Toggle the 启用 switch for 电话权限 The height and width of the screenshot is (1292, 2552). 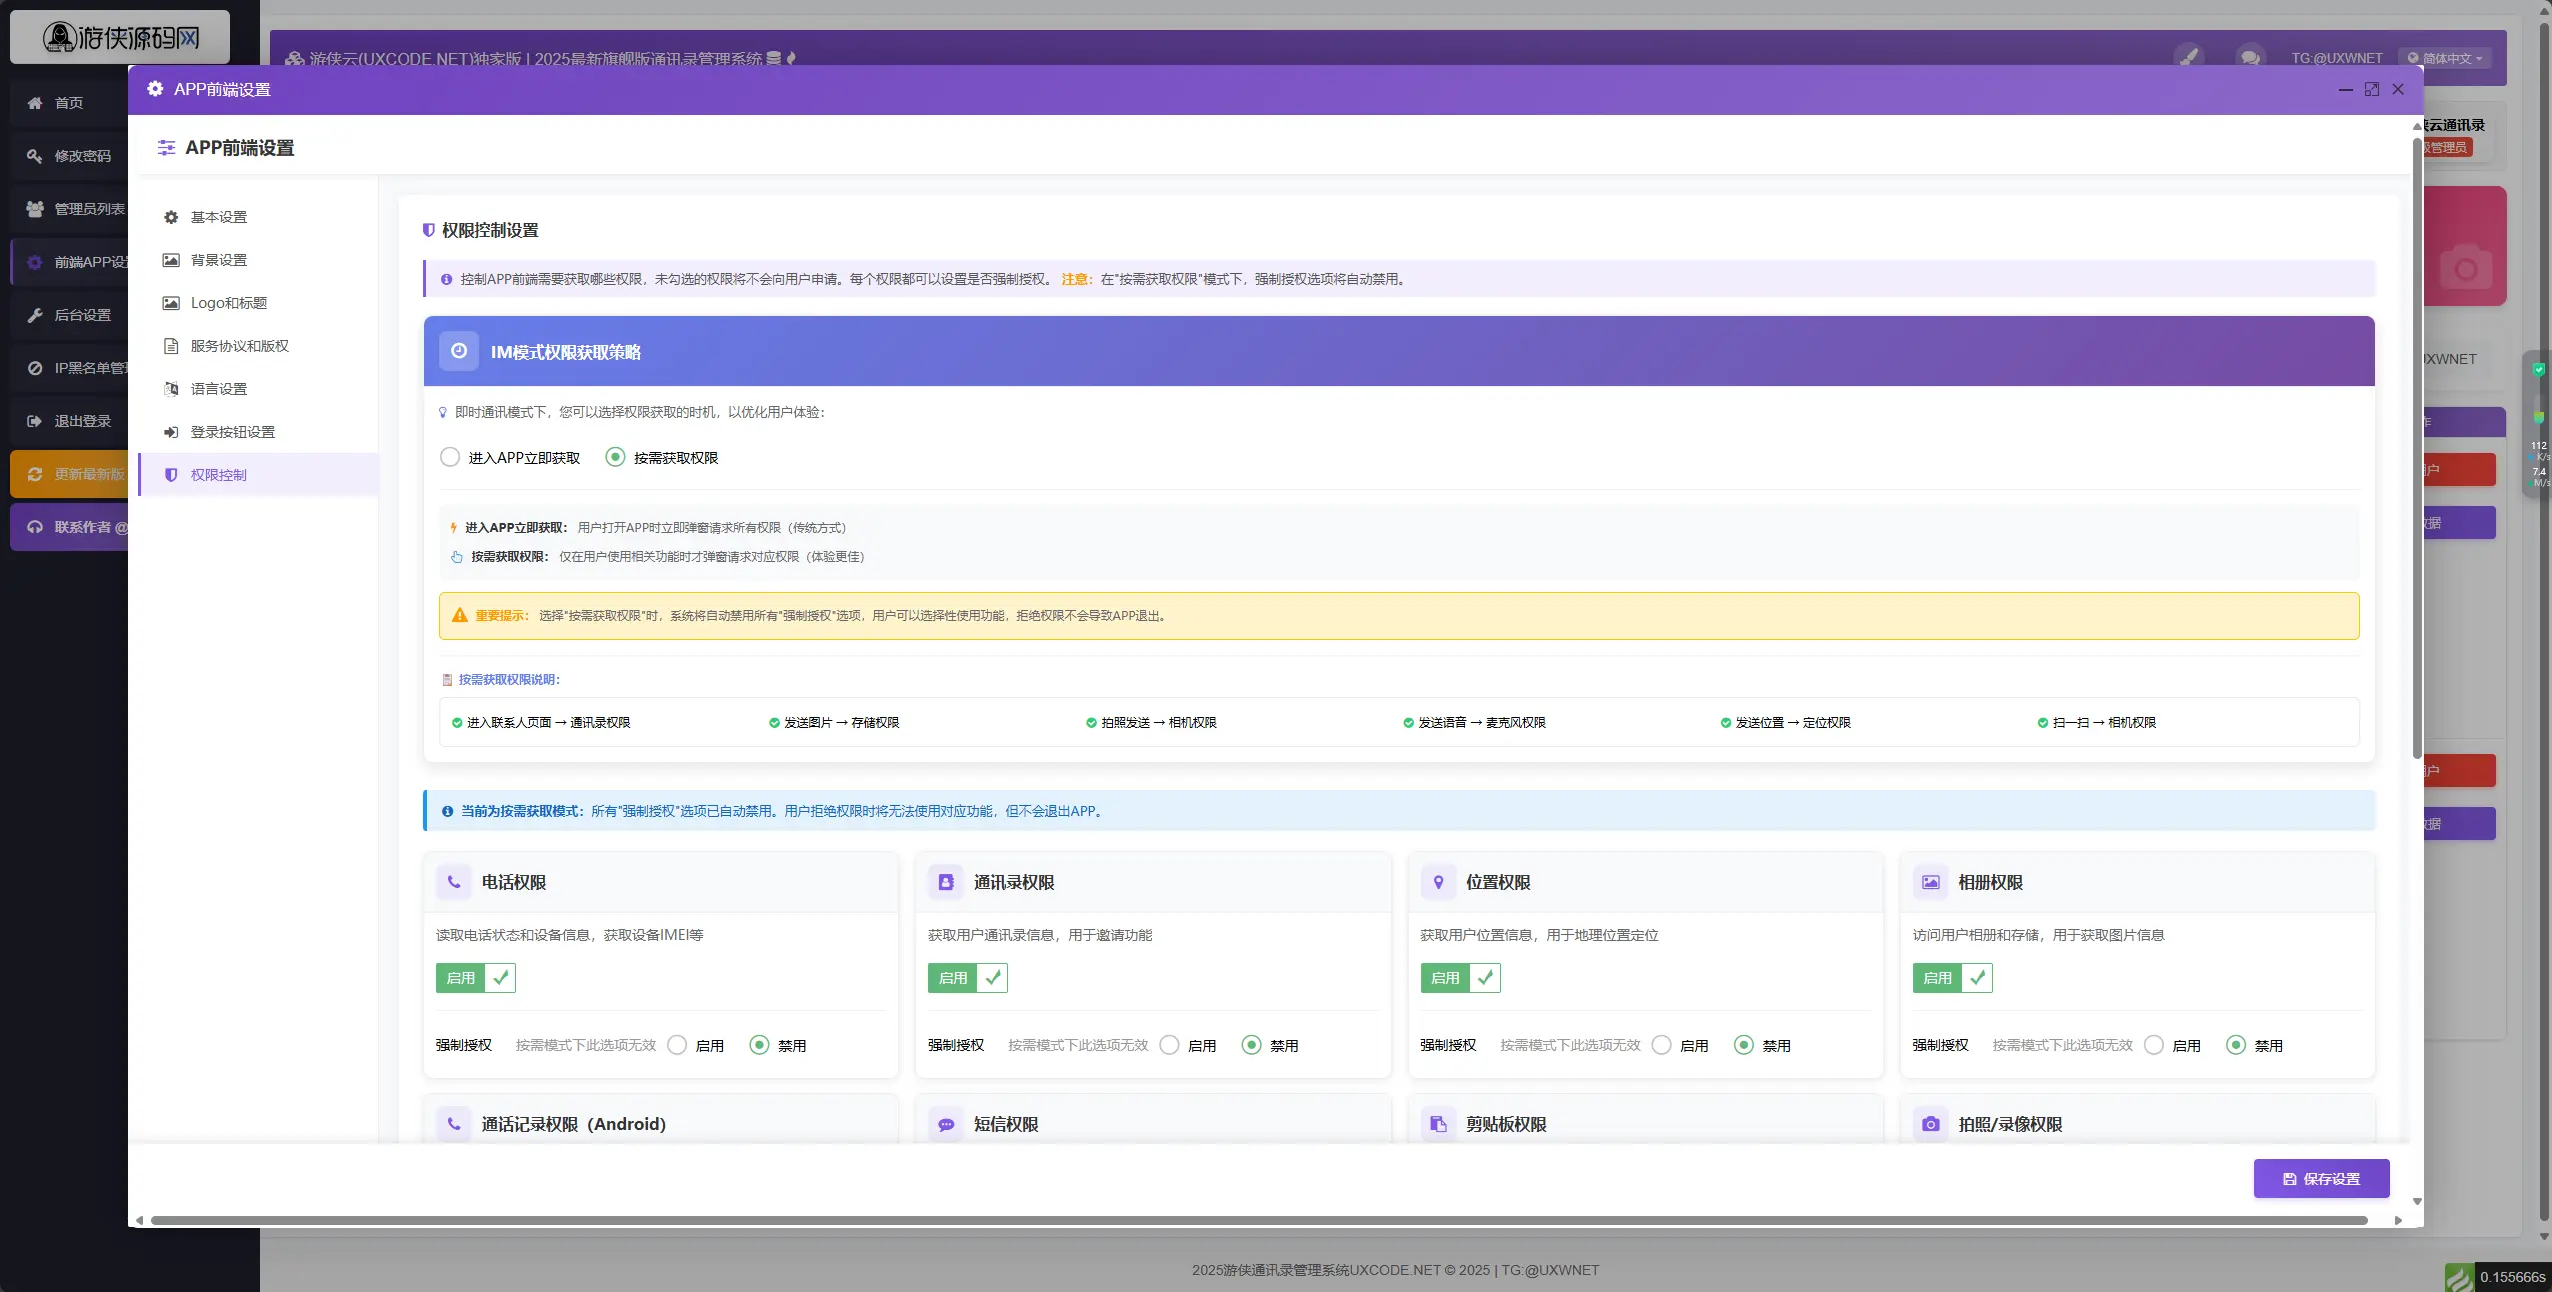point(475,978)
